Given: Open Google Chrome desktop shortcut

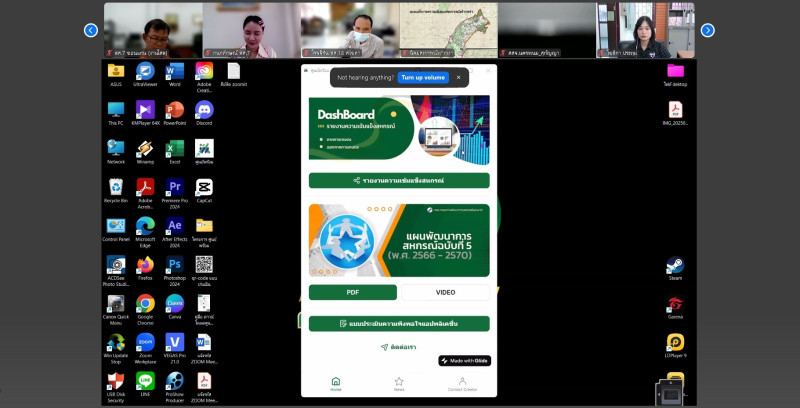Looking at the screenshot, I should click(x=145, y=303).
